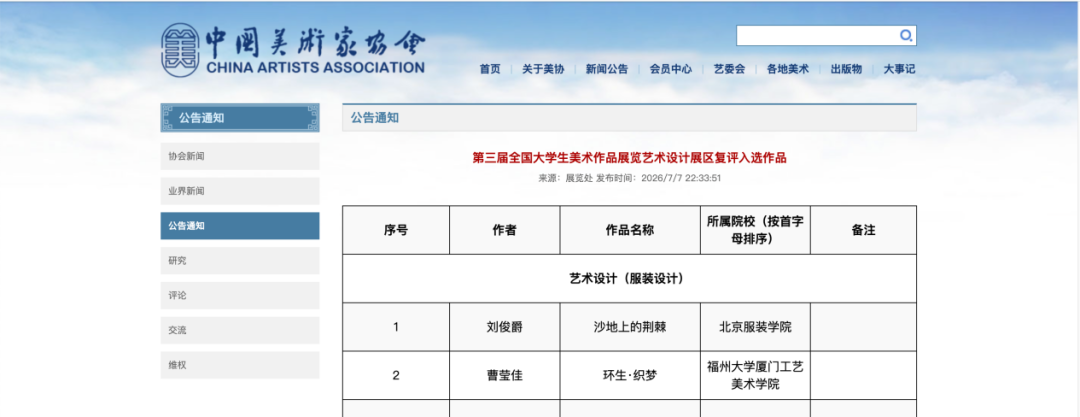Open the 出版物 navigation item
Viewport: 1080px width, 417px height.
coord(847,69)
